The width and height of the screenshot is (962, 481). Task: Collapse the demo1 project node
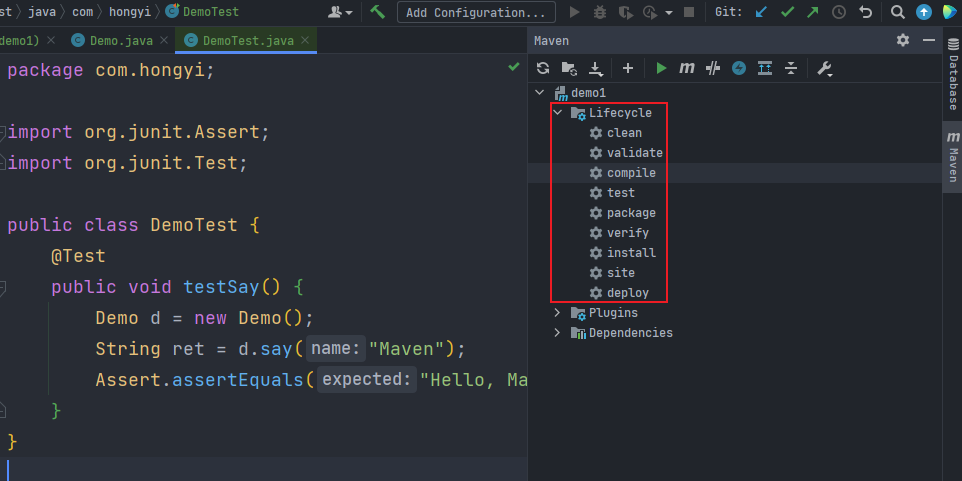[x=539, y=93]
